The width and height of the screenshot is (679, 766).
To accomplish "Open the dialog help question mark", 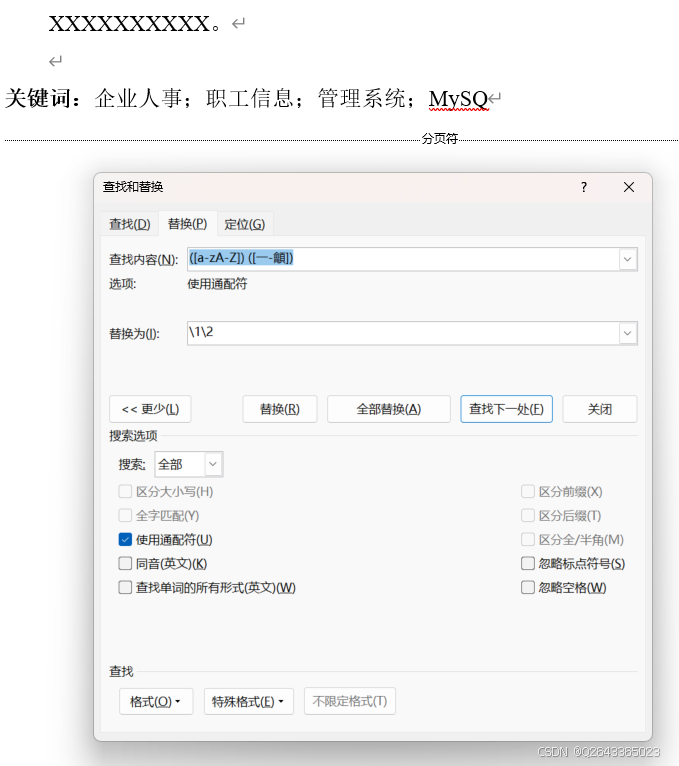I will tap(584, 187).
